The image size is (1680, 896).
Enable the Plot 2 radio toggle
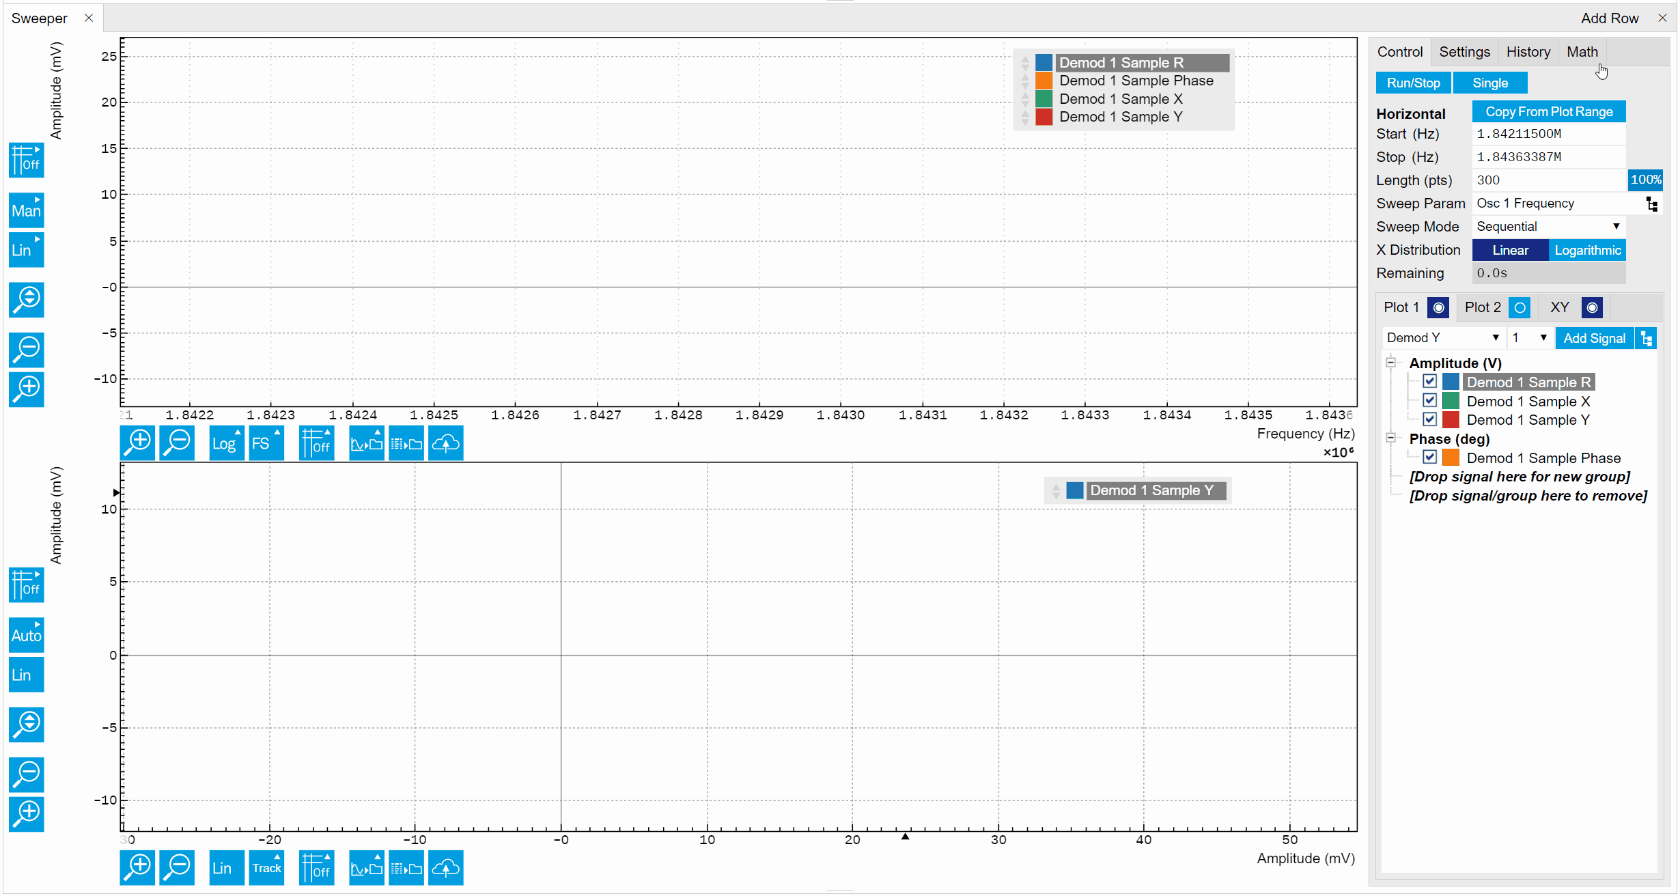(x=1519, y=307)
